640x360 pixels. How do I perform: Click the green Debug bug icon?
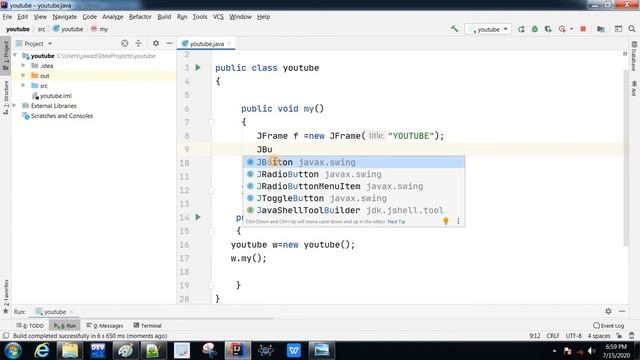tap(534, 29)
